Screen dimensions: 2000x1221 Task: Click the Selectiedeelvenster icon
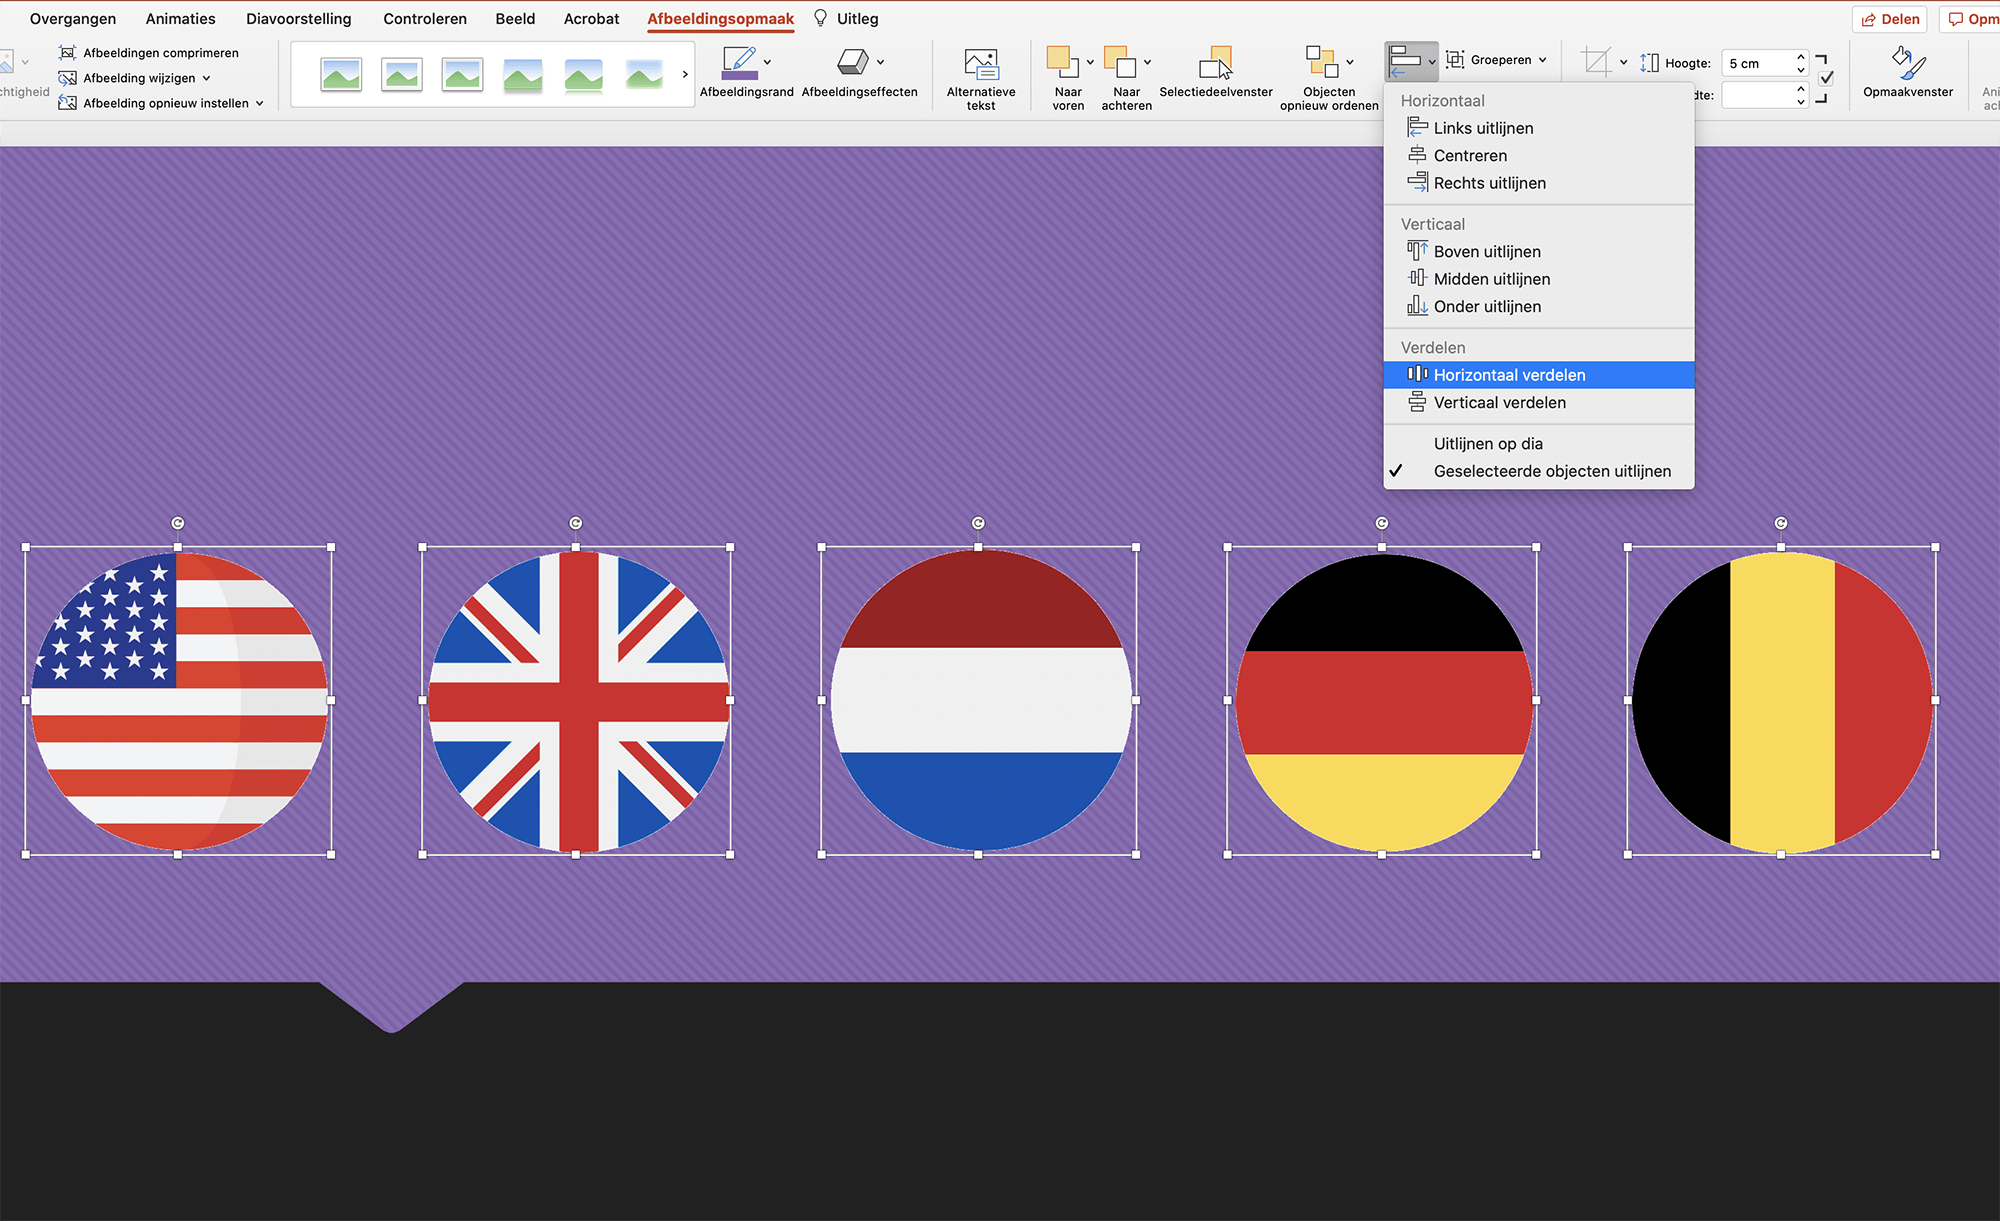click(1215, 63)
